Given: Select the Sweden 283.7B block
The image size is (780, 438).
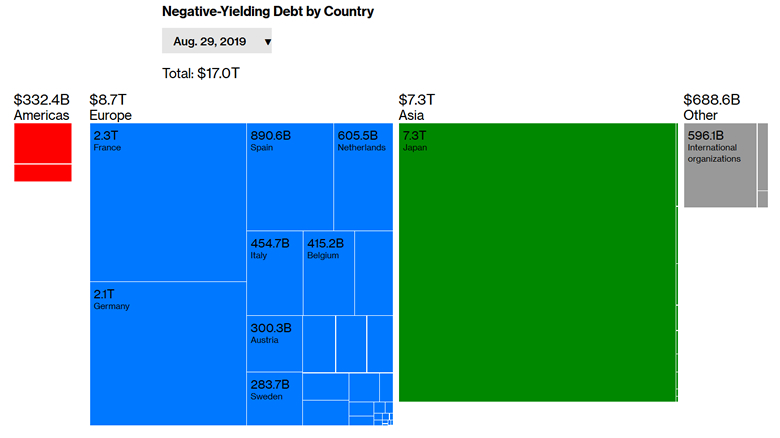Looking at the screenshot, I should click(274, 399).
